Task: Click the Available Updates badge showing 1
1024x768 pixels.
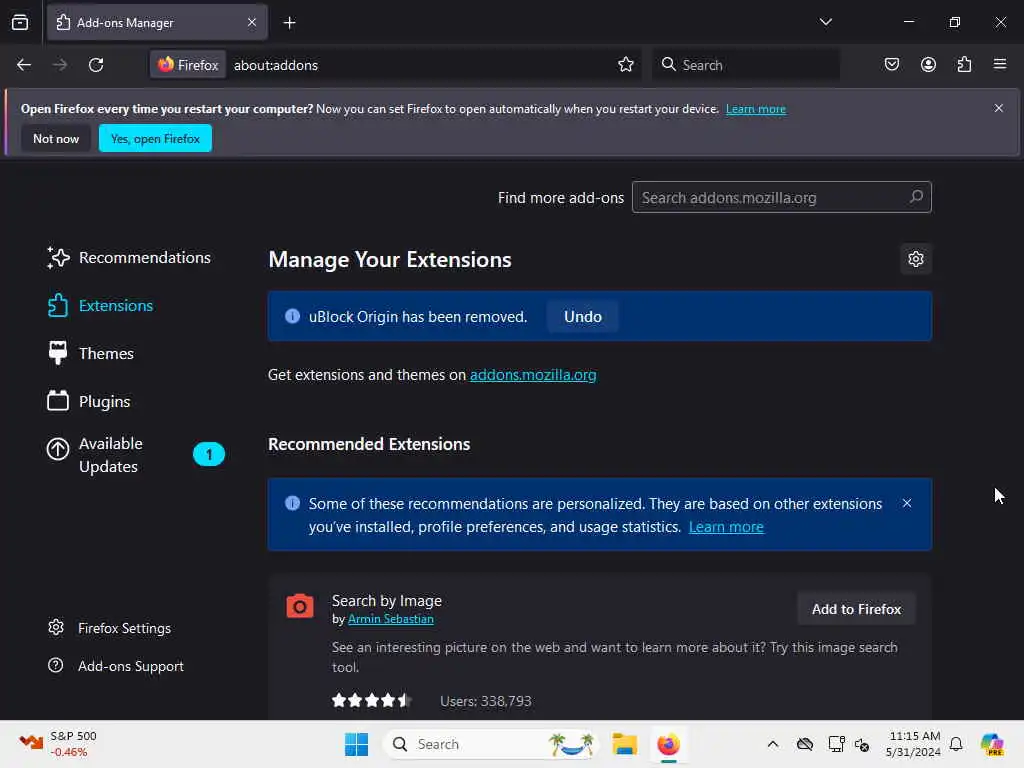Action: (x=209, y=455)
